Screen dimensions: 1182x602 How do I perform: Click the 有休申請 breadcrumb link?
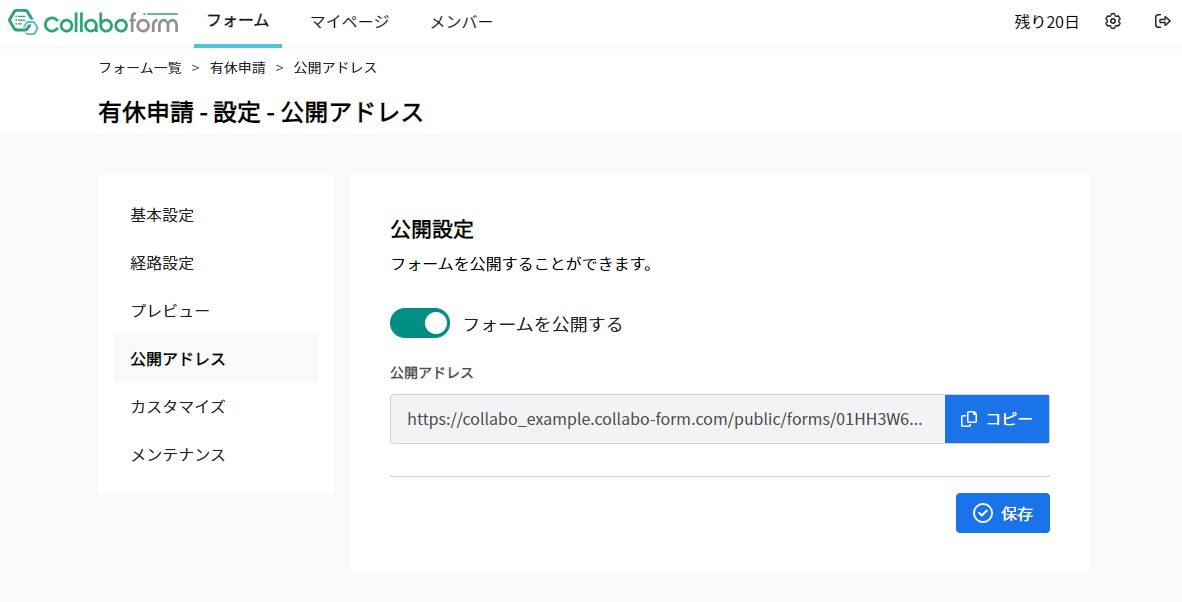click(x=237, y=68)
